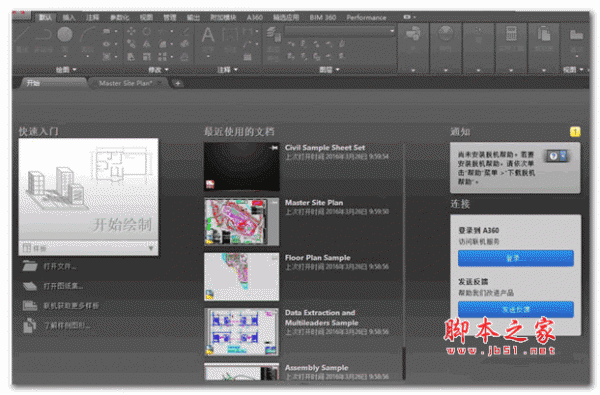
Task: Open the layer selection combo box
Action: pyautogui.click(x=339, y=31)
